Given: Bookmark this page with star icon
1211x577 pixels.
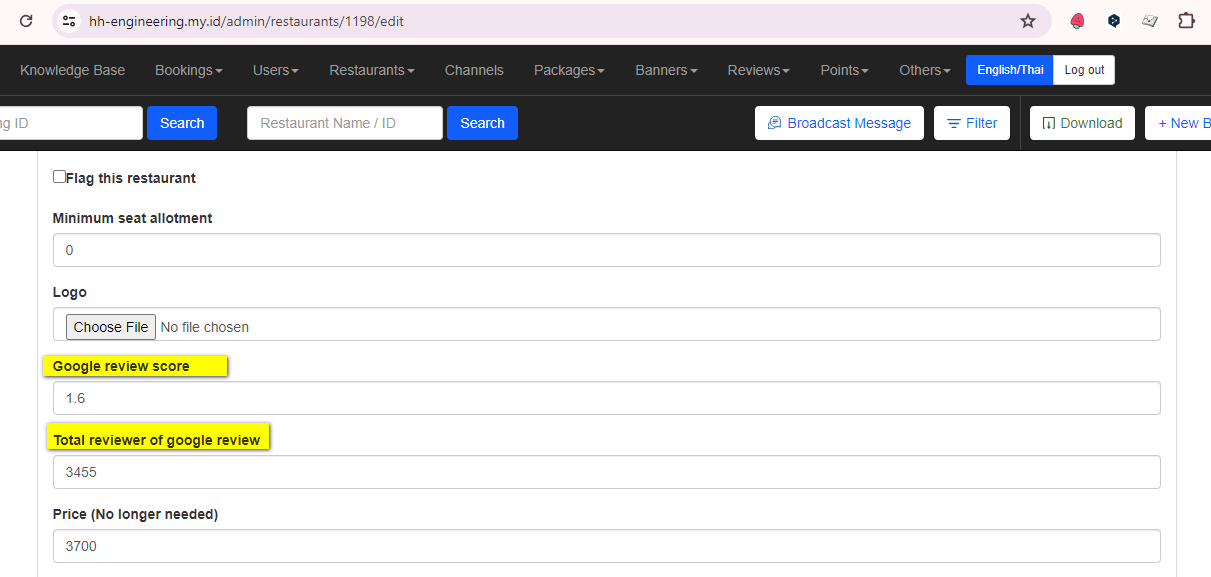Looking at the screenshot, I should [x=1027, y=21].
